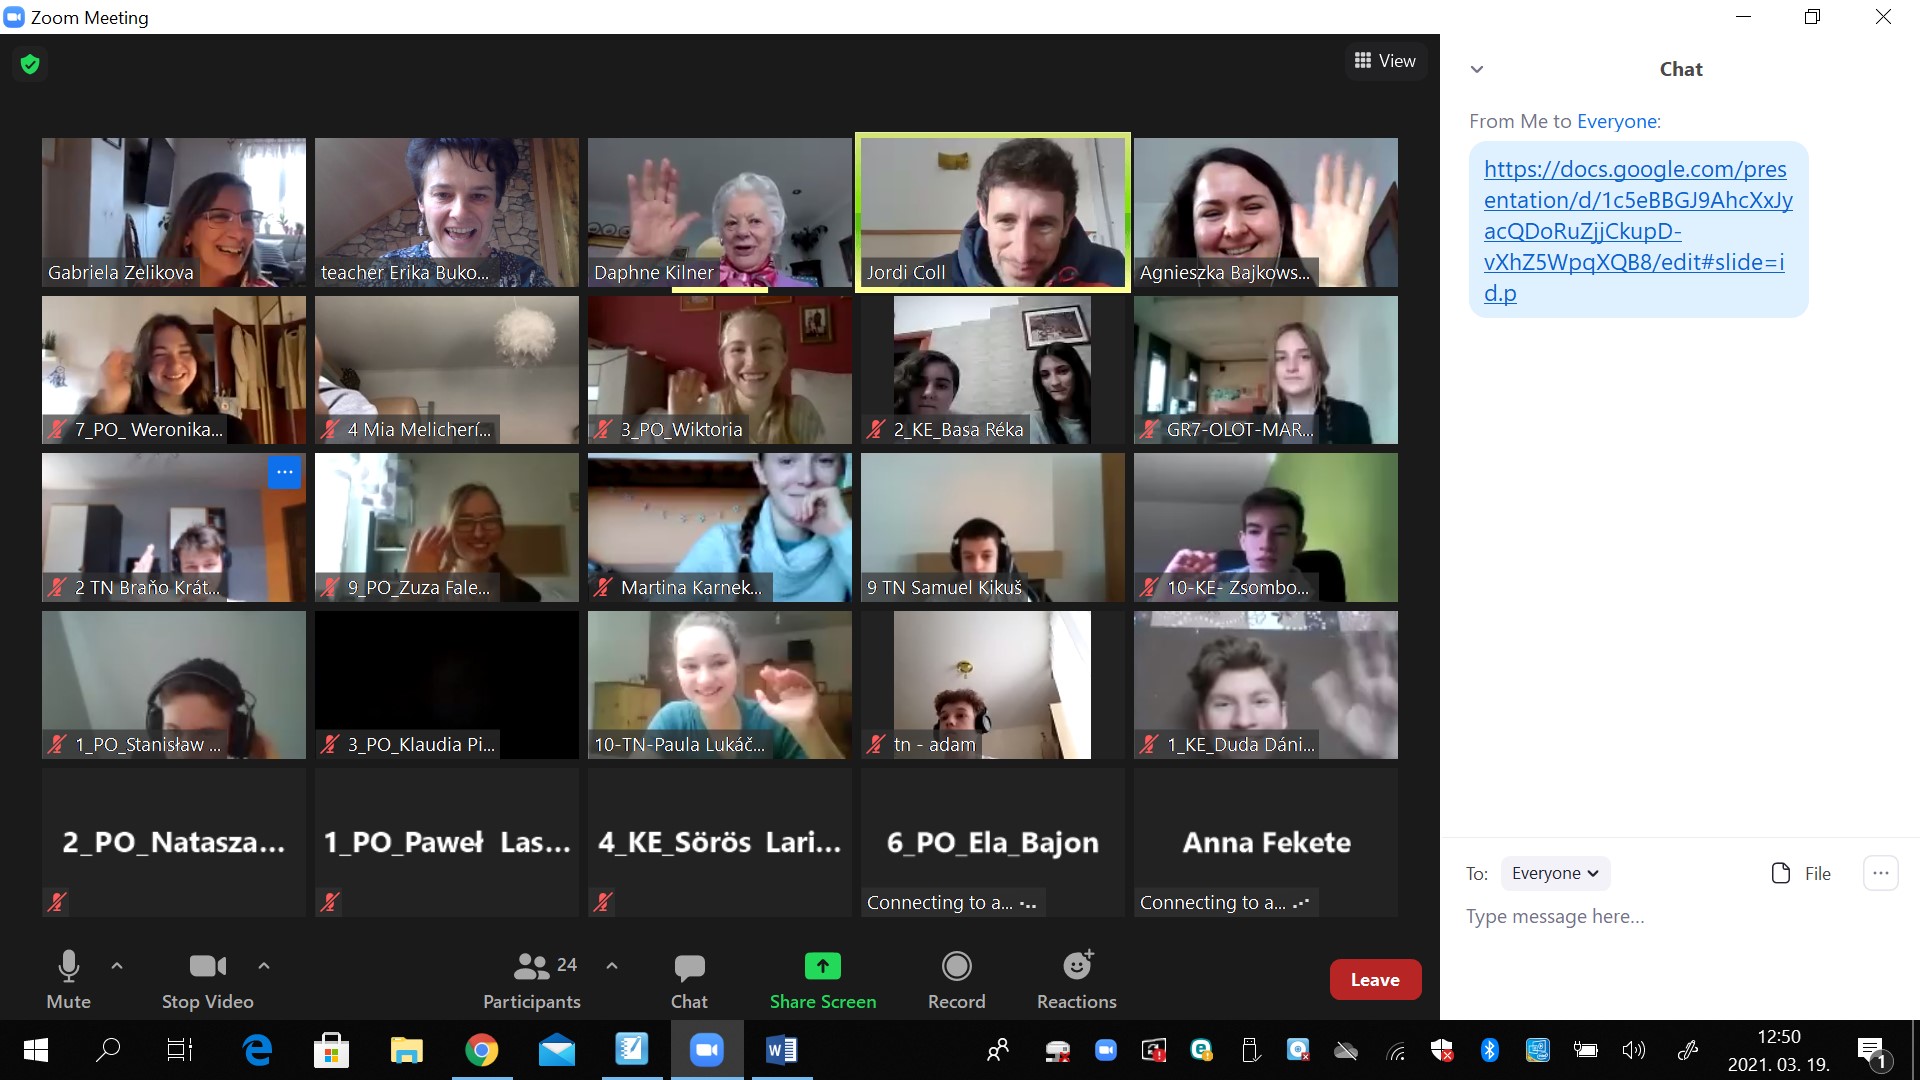Select 10-TN-Paula Lukáč video tile
1920x1080 pixels.
pyautogui.click(x=720, y=685)
